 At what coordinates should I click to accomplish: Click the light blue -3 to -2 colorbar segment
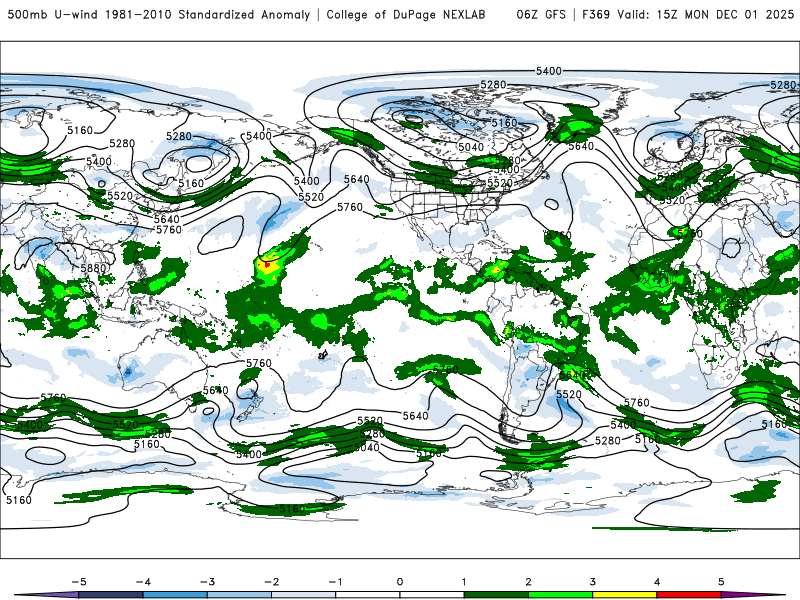[239, 595]
